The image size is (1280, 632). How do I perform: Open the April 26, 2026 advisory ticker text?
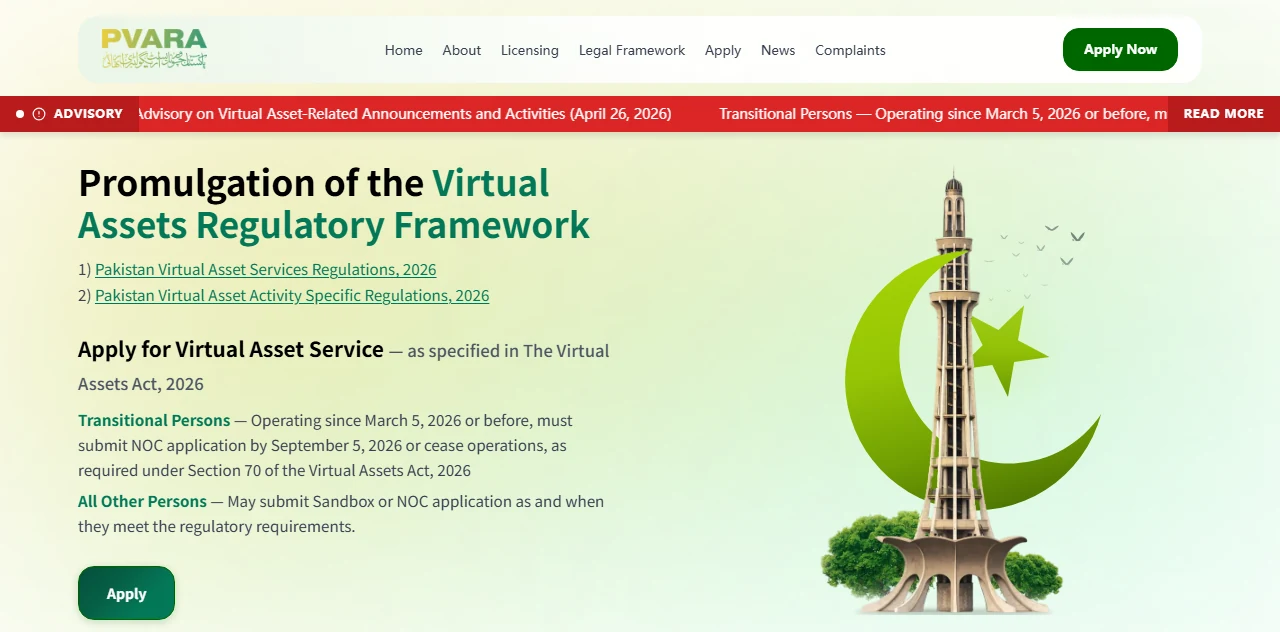[x=404, y=114]
